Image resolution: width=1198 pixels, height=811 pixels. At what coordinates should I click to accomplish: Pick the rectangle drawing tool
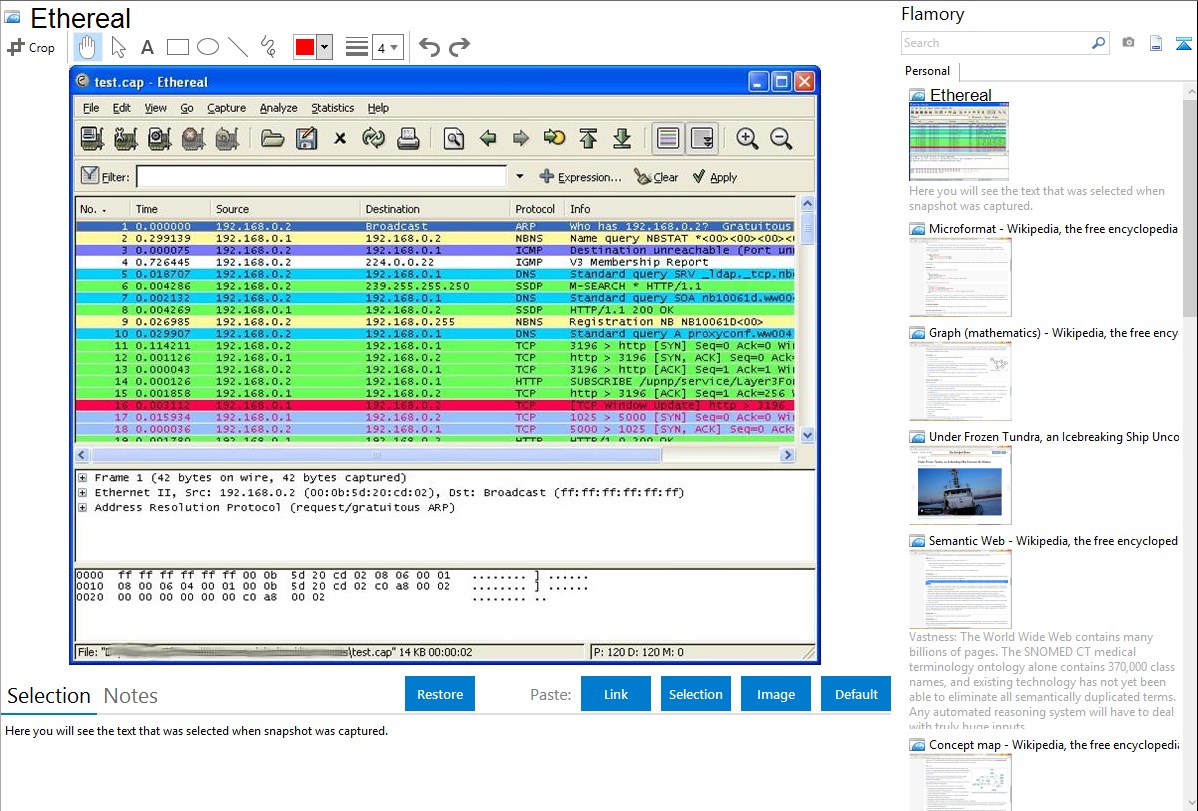click(177, 47)
